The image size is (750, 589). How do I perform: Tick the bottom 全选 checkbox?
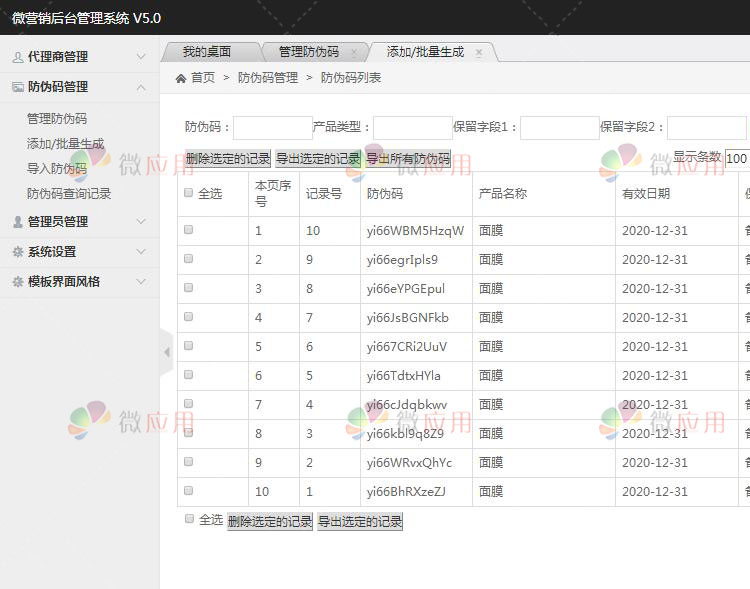pos(189,519)
